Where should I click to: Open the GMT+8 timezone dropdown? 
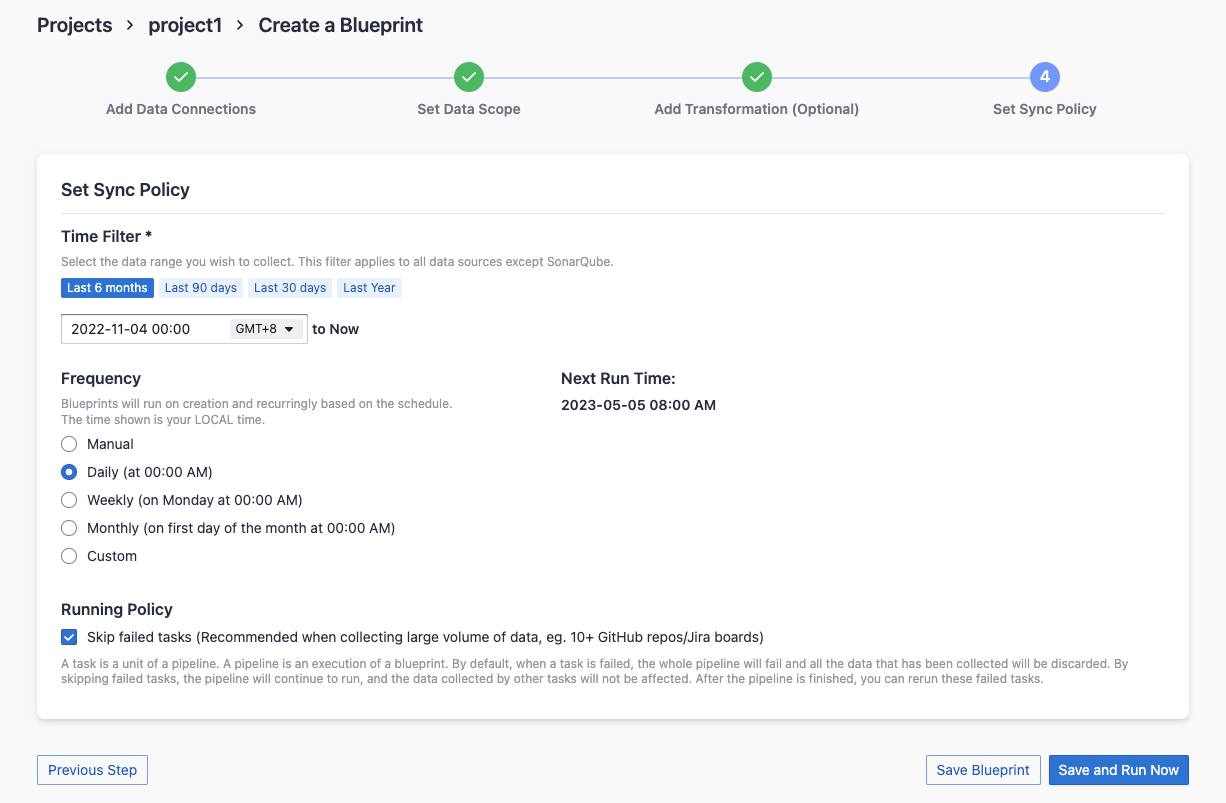264,329
